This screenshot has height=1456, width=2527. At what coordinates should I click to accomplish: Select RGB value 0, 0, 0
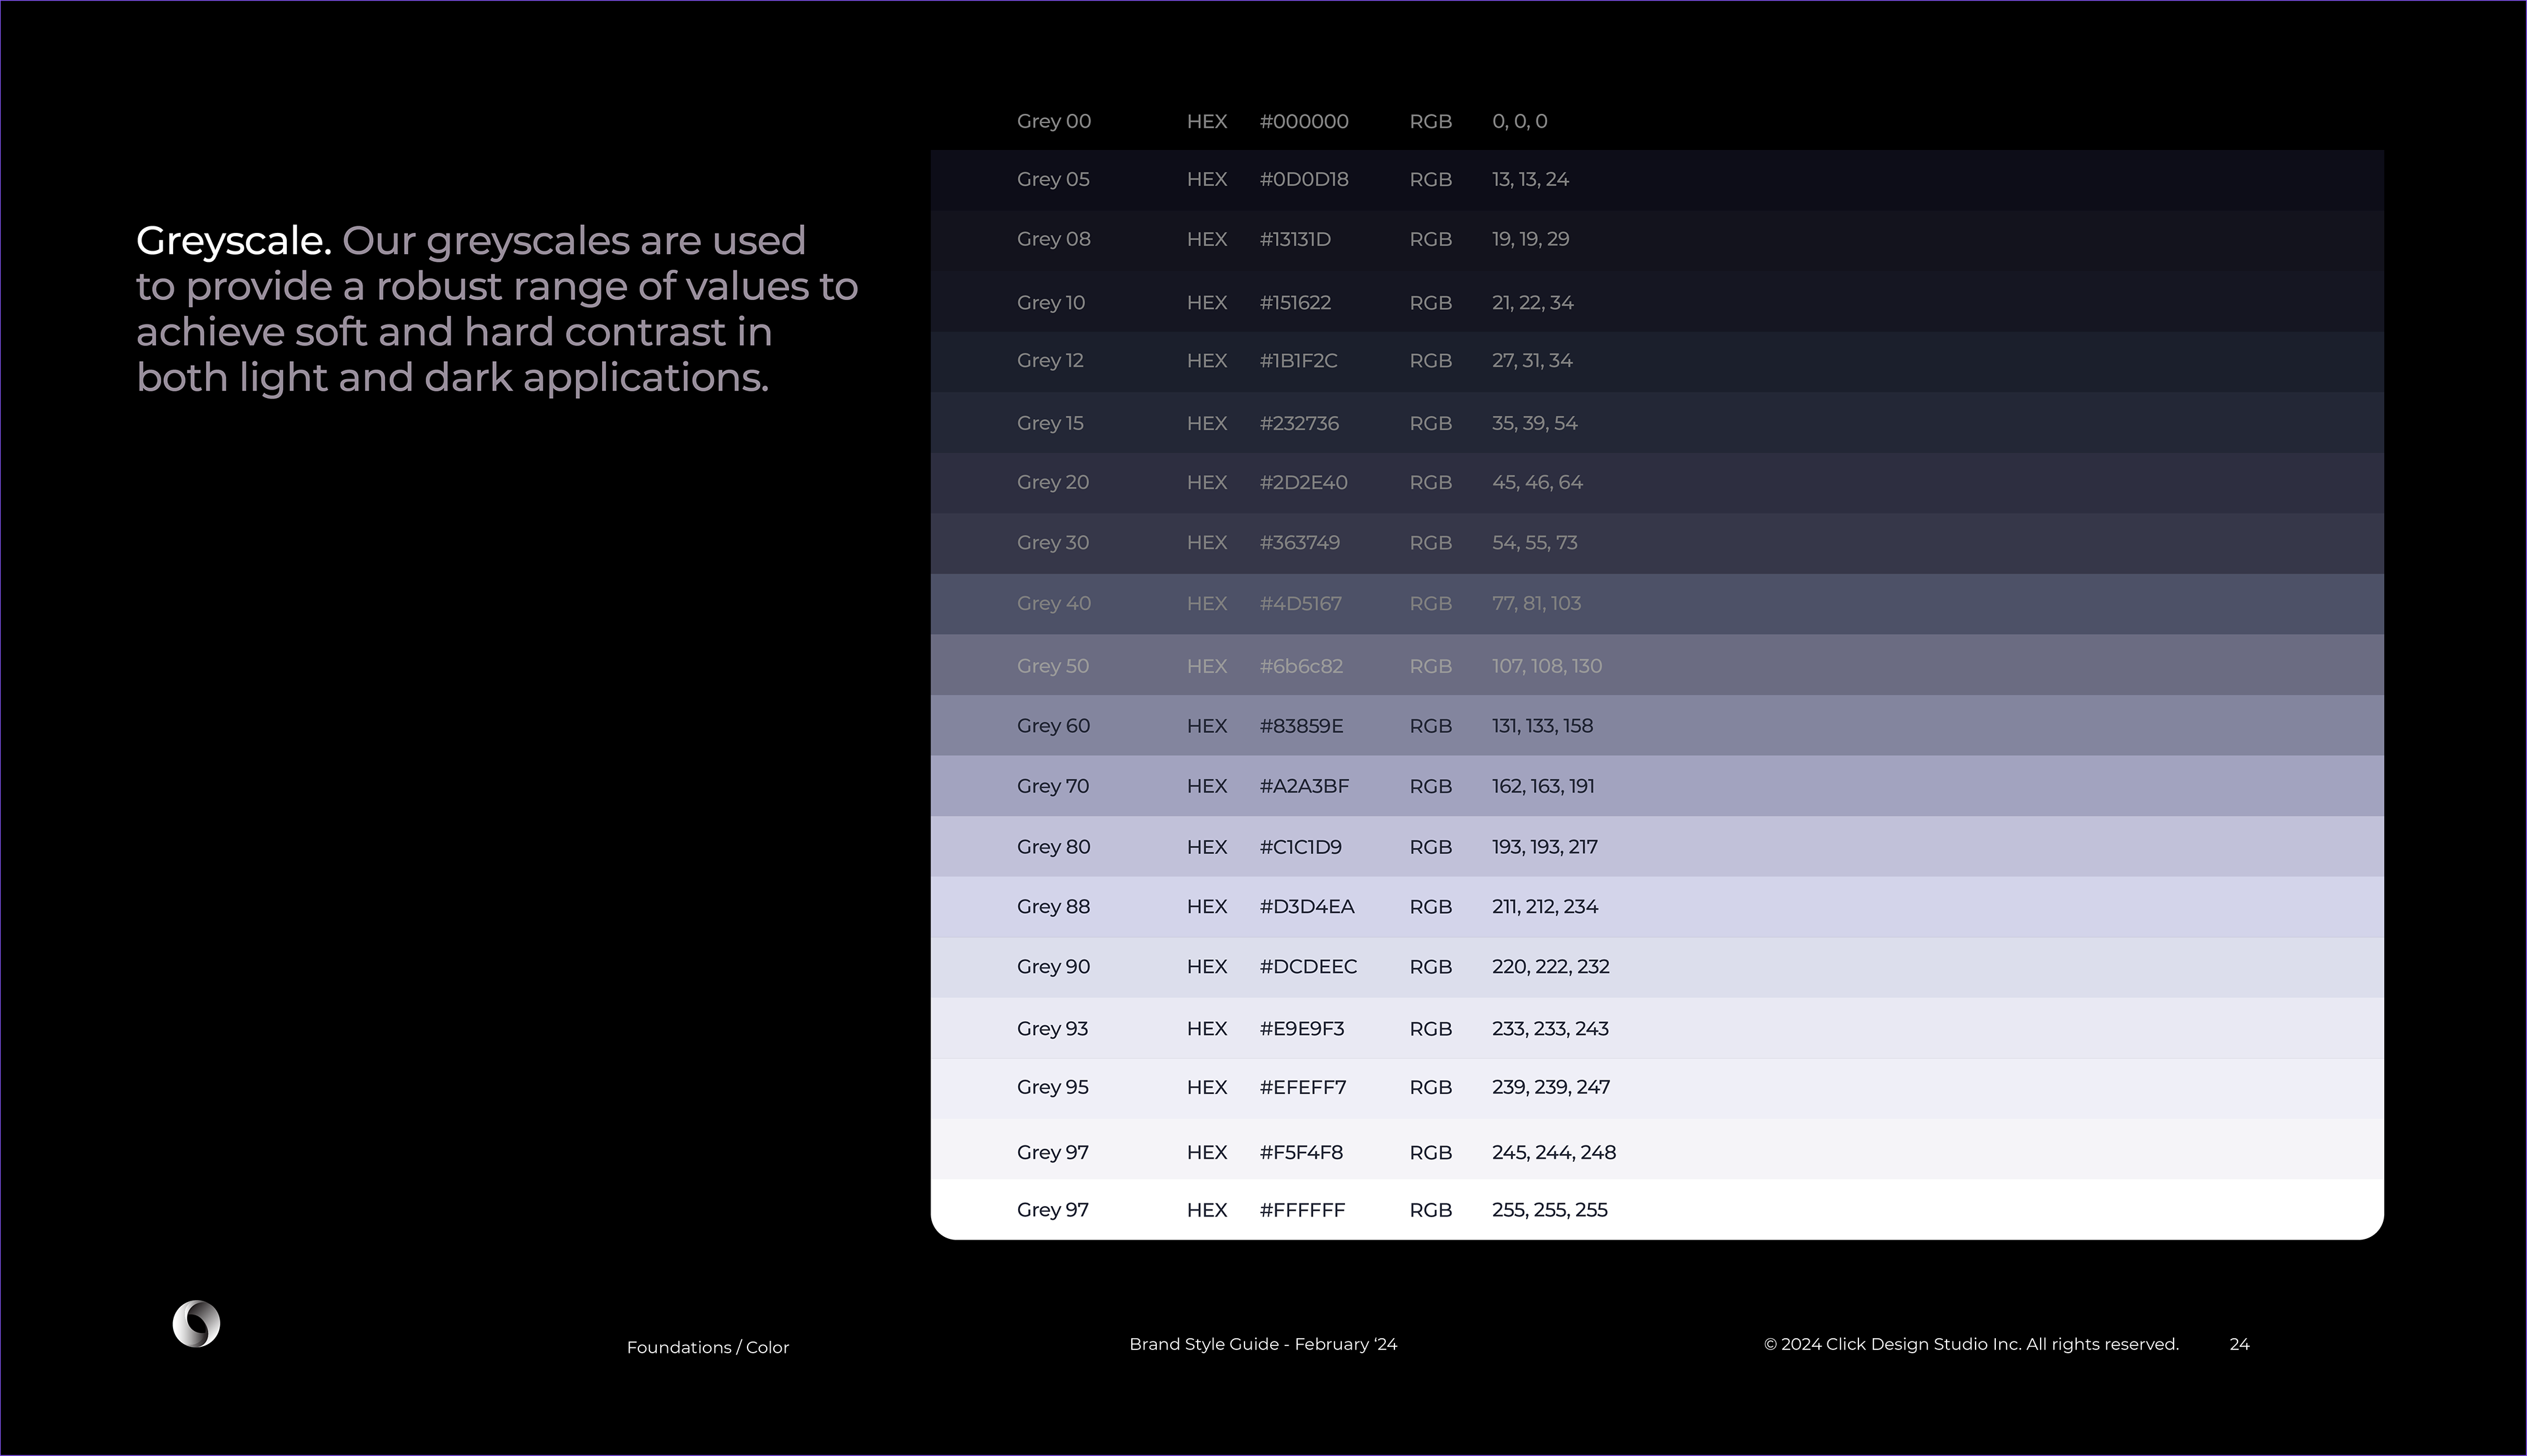[1520, 121]
